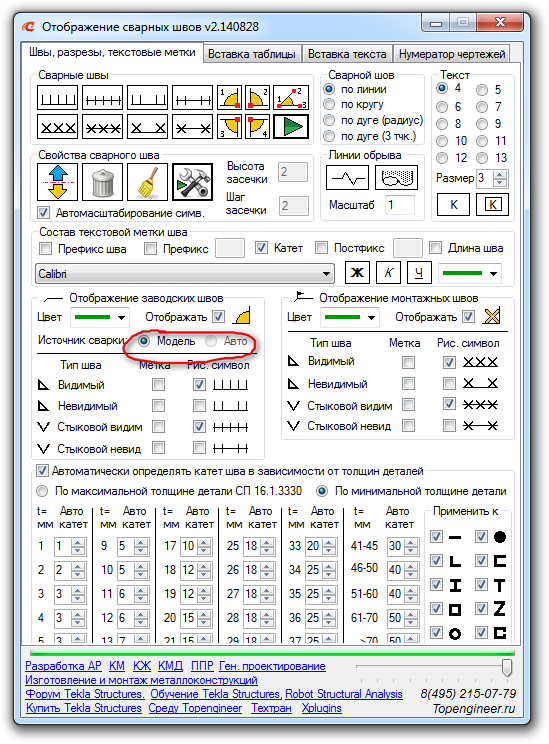
Task: Click the Купить Tekla Structures link
Action: [84, 708]
